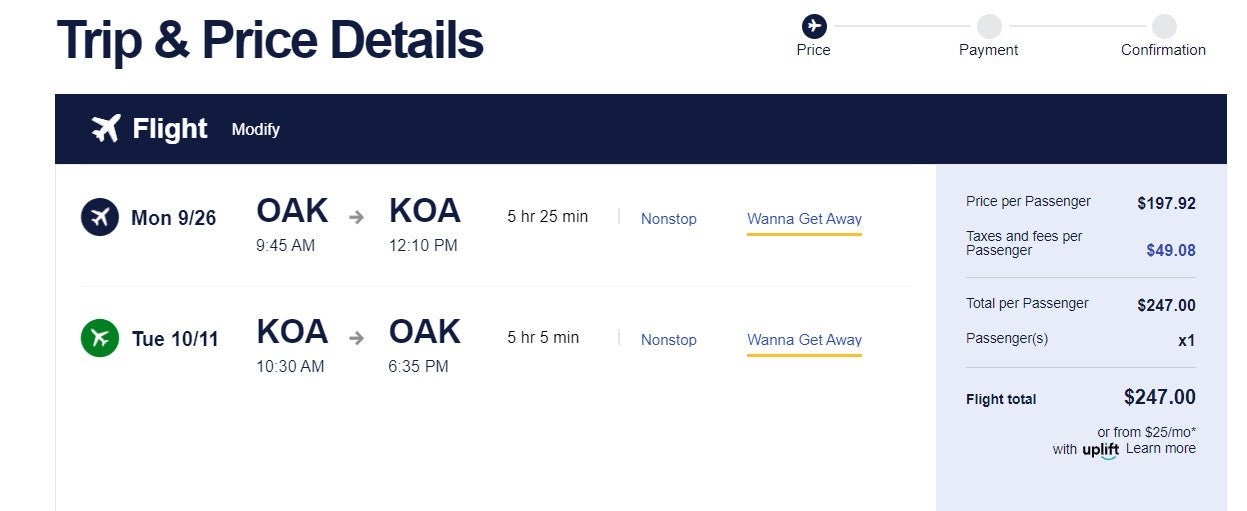The height and width of the screenshot is (511, 1247).
Task: Click the dark departing flight icon for Mon 9/26
Action: (x=100, y=217)
